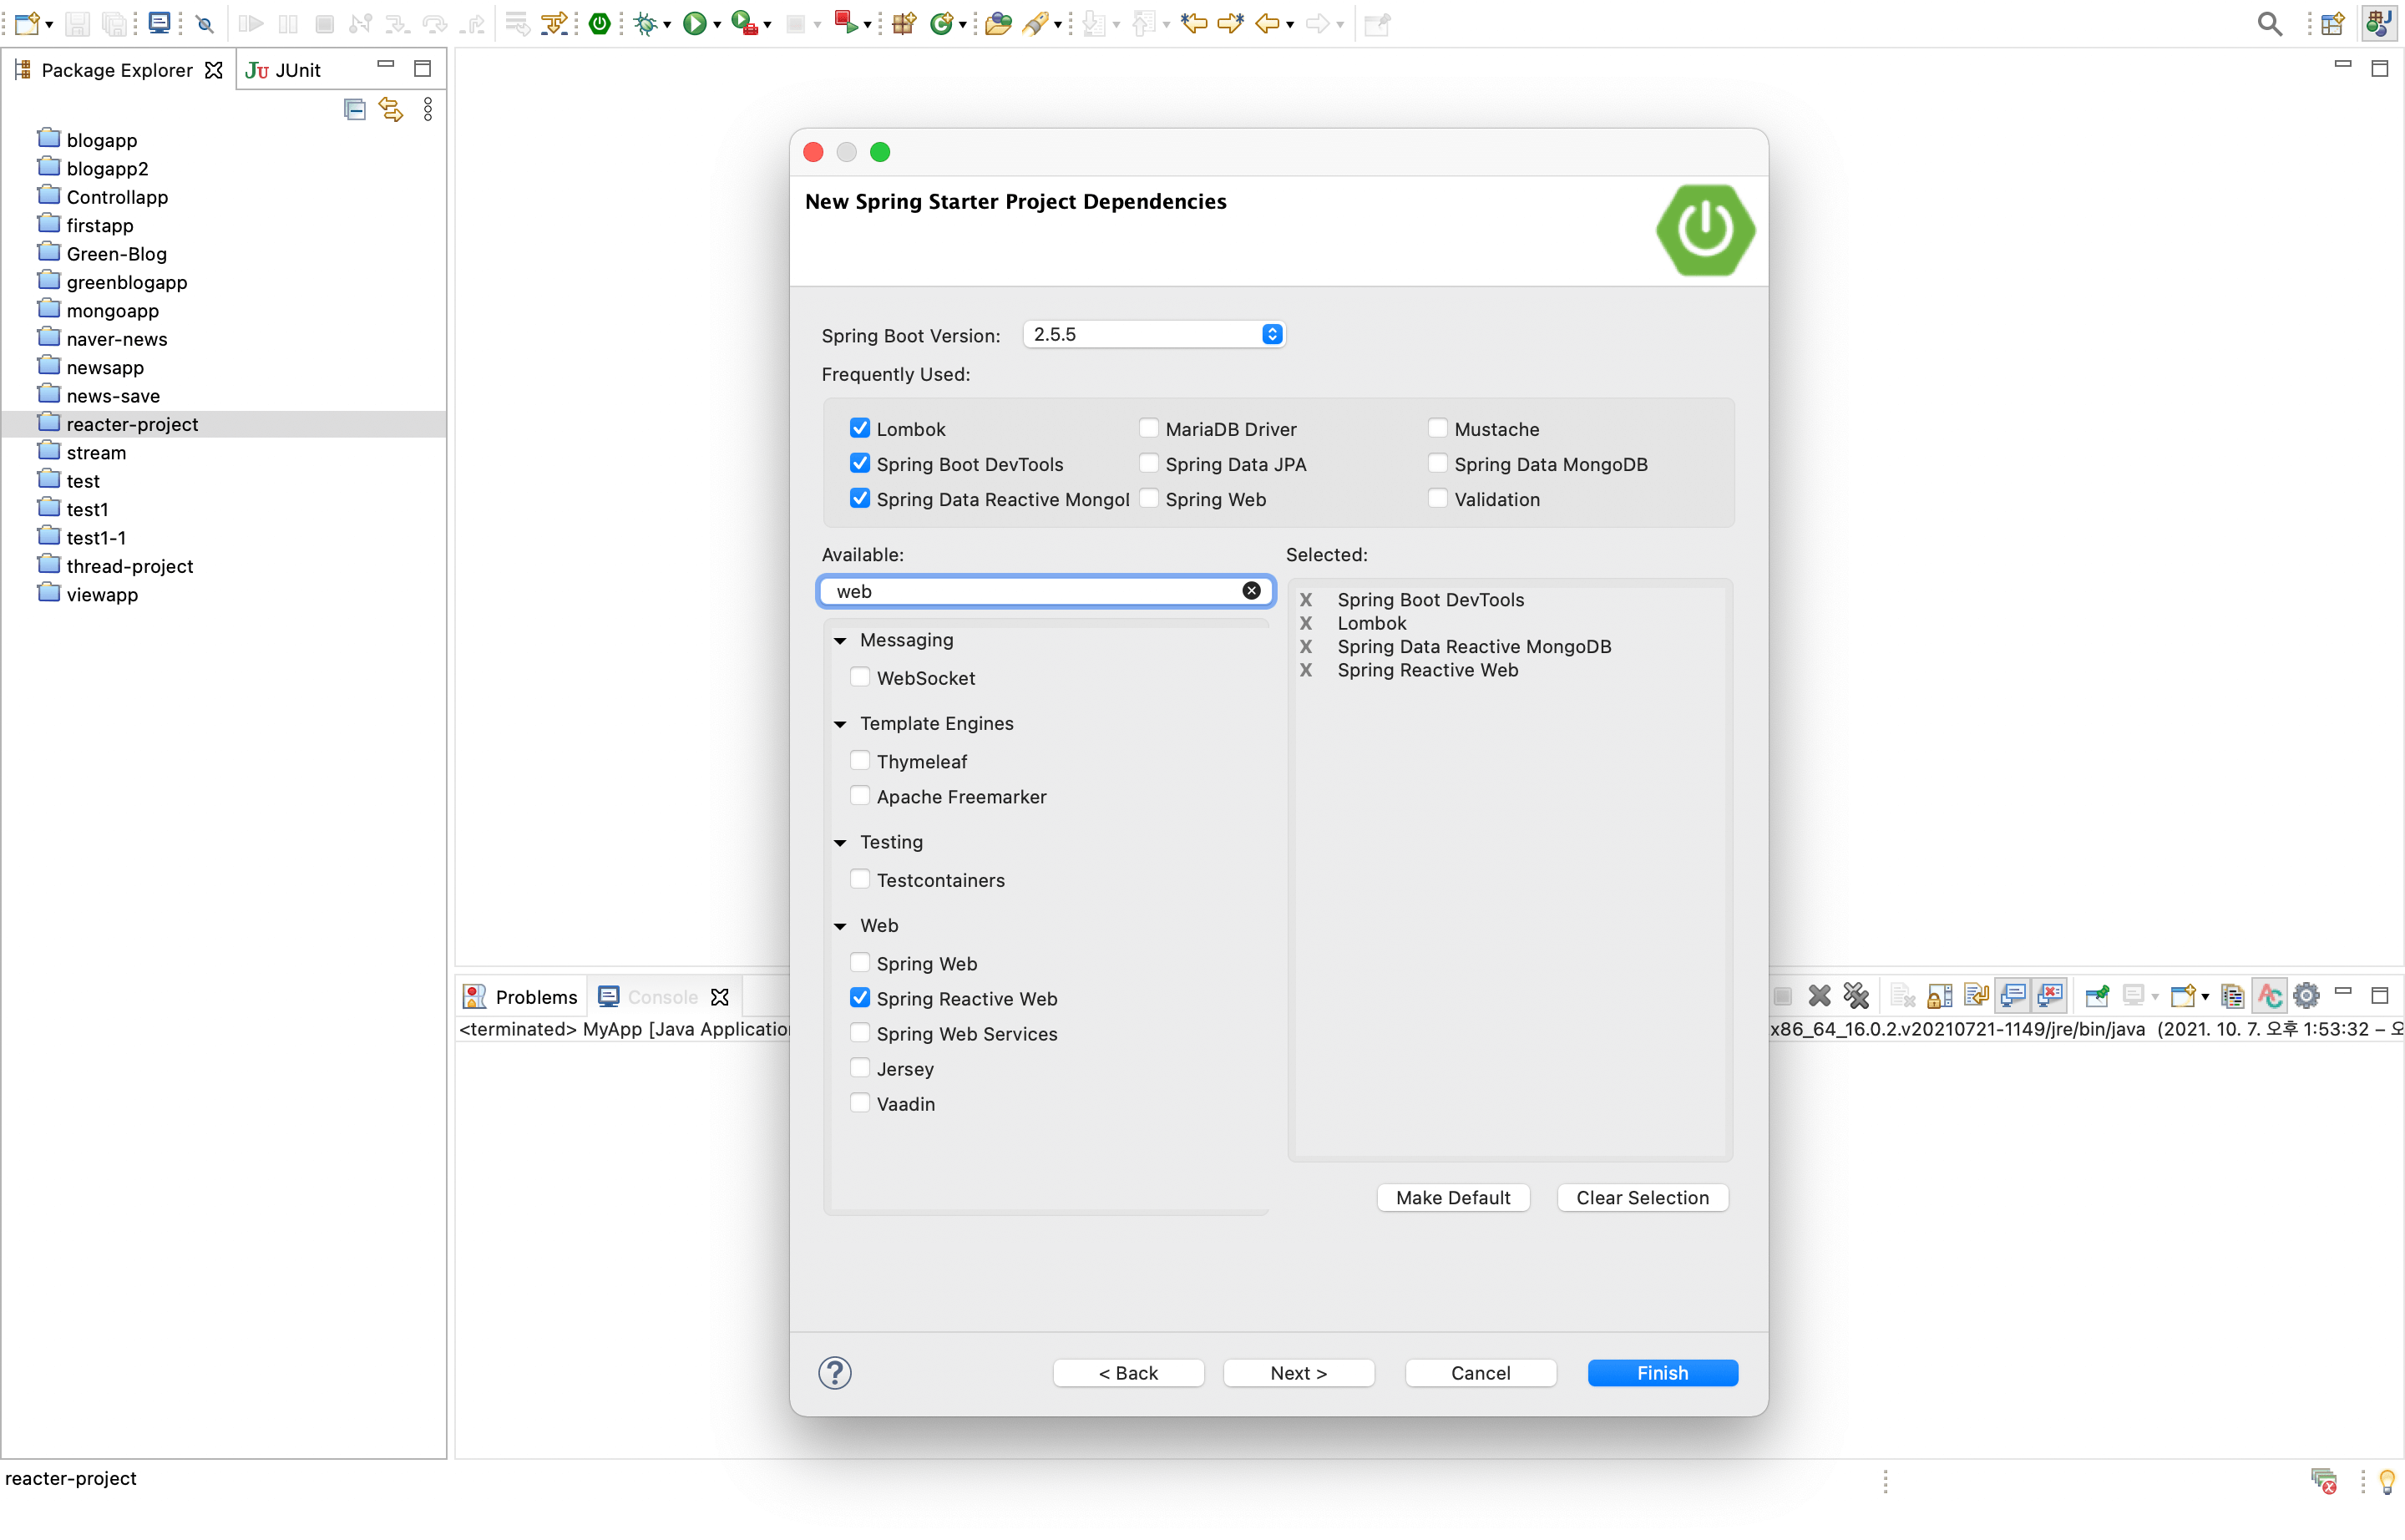Image resolution: width=2405 pixels, height=1540 pixels.
Task: Check the Validation checkbox
Action: 1438,498
